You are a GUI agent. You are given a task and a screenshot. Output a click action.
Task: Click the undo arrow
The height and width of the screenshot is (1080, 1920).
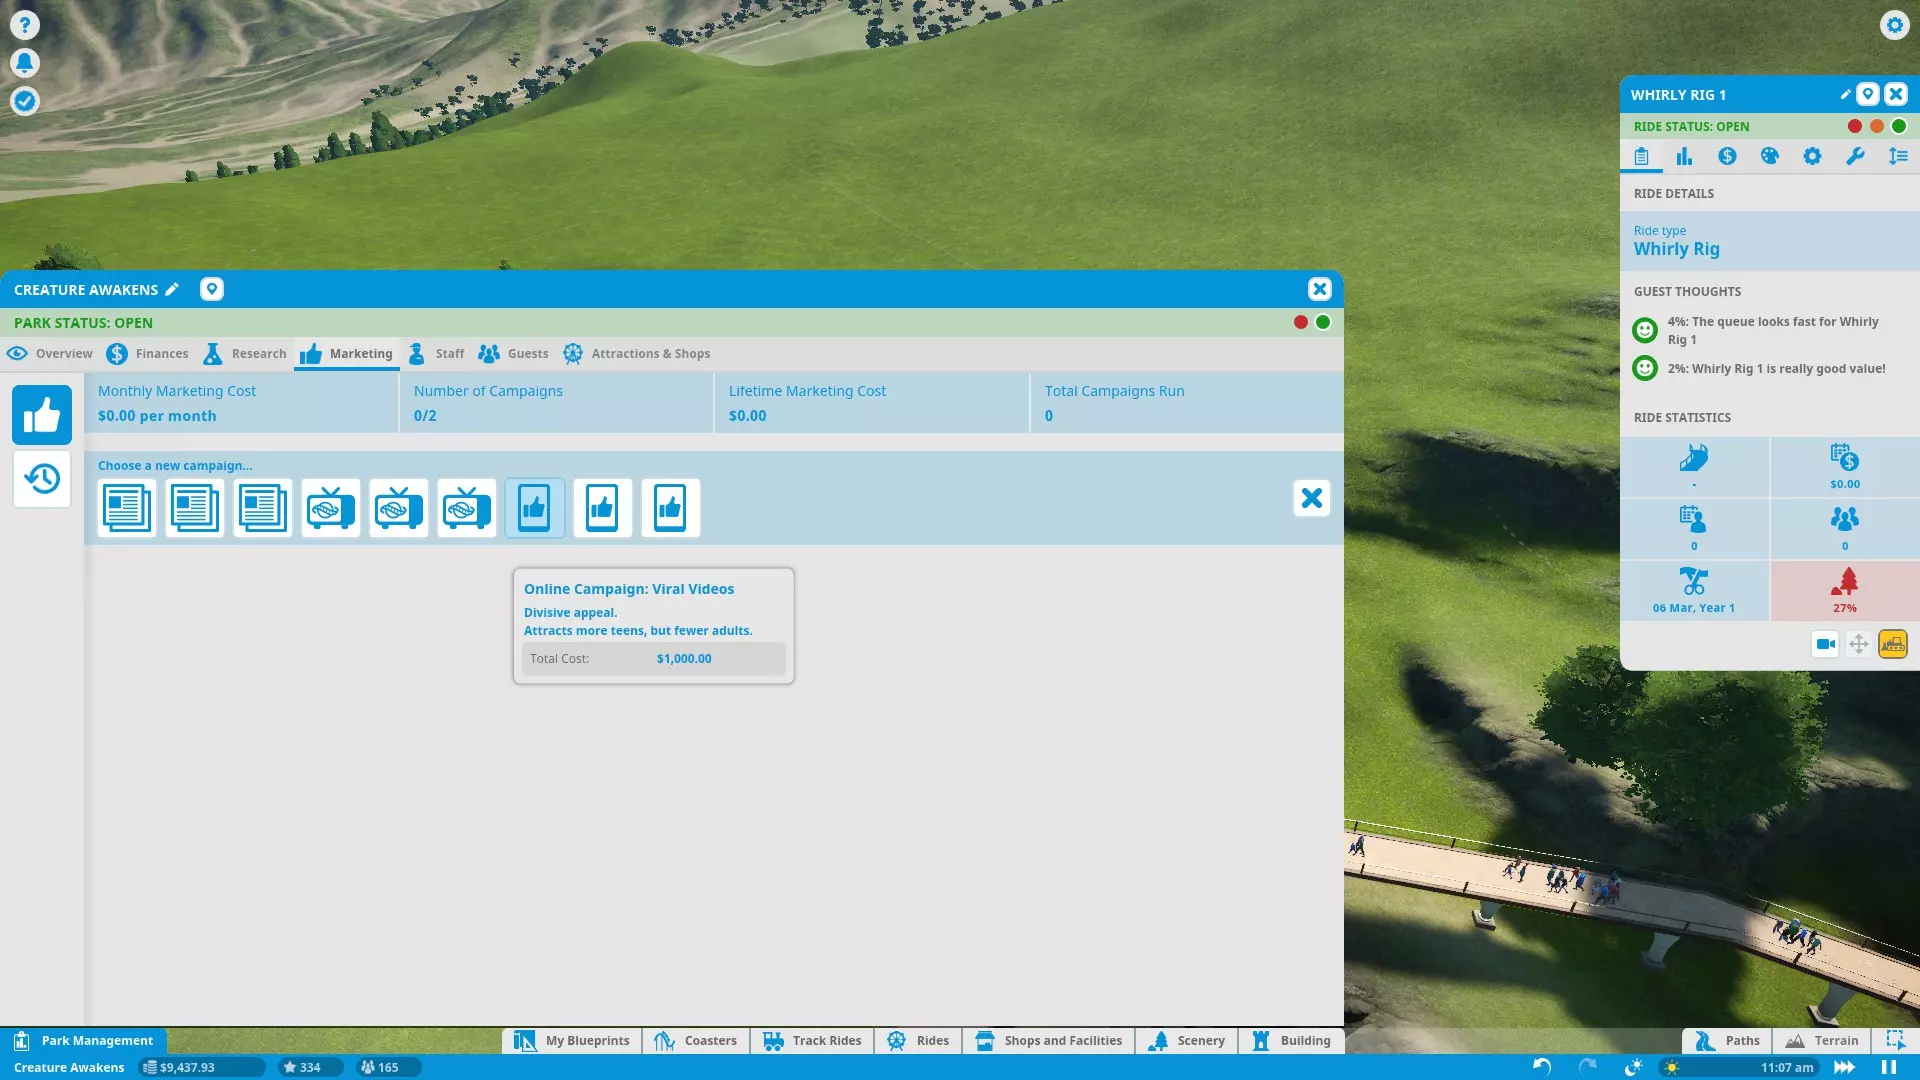click(1542, 1067)
